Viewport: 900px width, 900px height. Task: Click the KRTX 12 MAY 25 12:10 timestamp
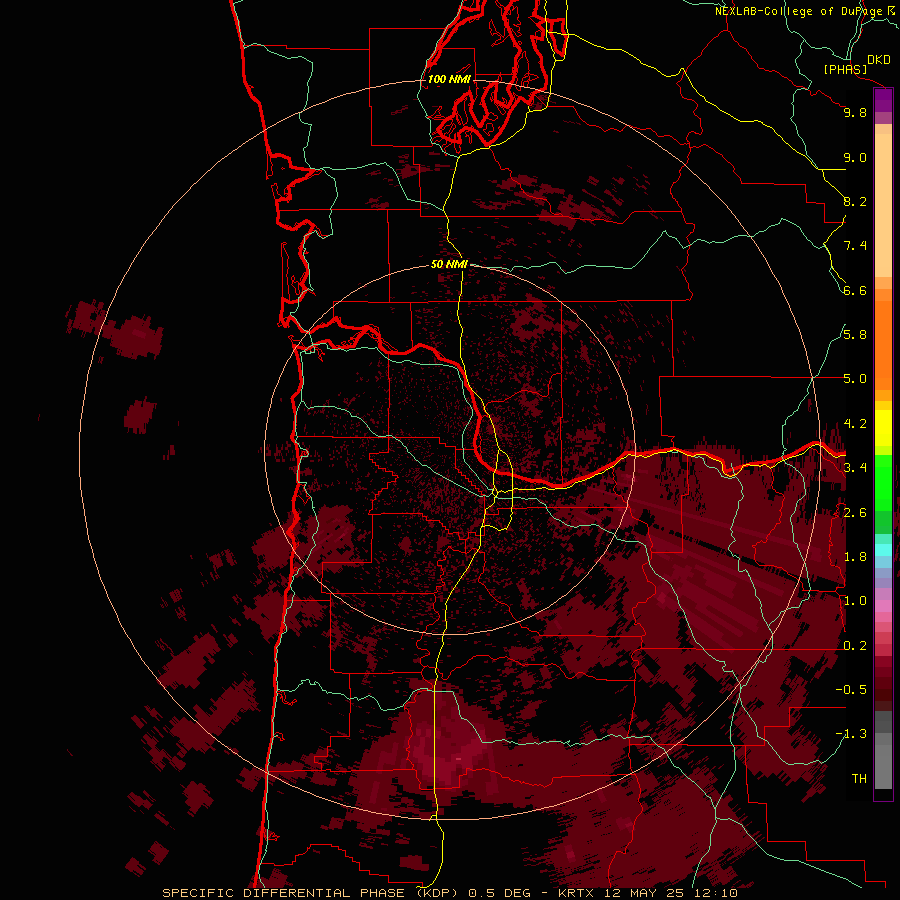[x=647, y=893]
